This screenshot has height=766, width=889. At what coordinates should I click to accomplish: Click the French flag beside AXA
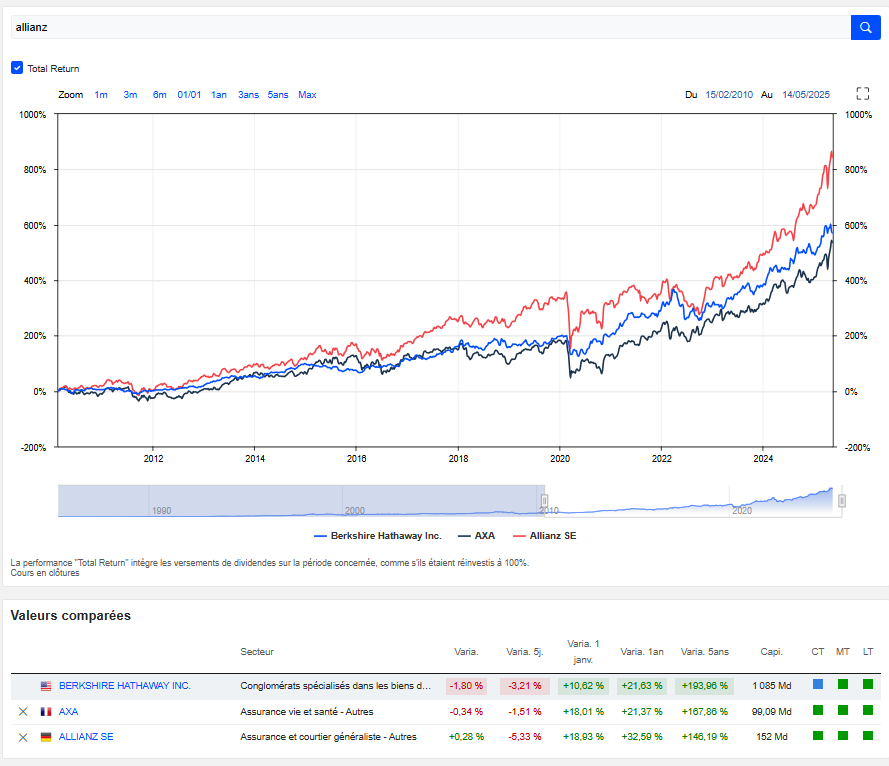coord(46,712)
